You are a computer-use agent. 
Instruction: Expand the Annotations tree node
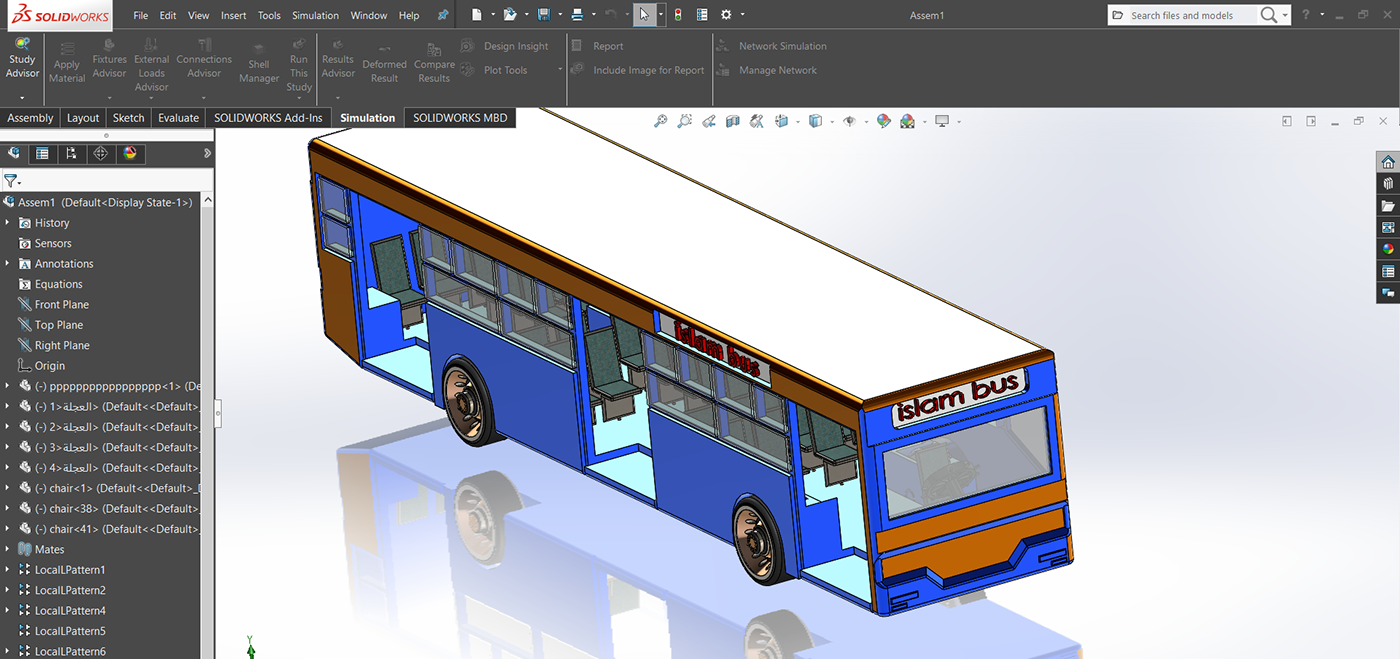coord(7,264)
